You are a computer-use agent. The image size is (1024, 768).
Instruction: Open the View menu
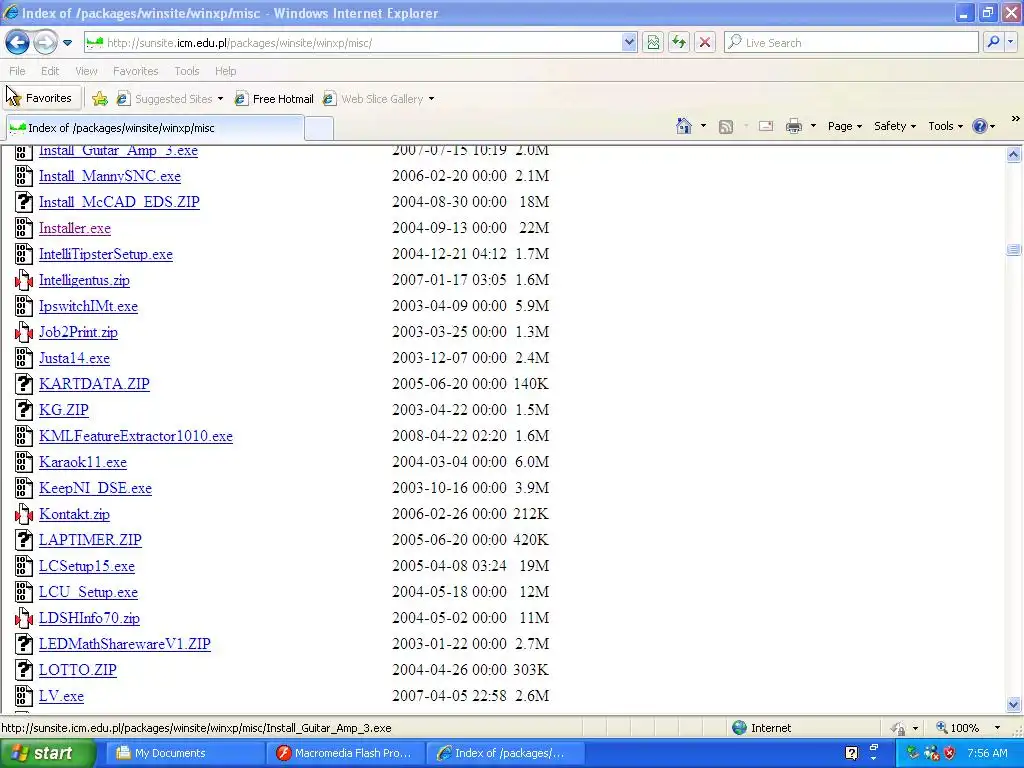pyautogui.click(x=86, y=71)
